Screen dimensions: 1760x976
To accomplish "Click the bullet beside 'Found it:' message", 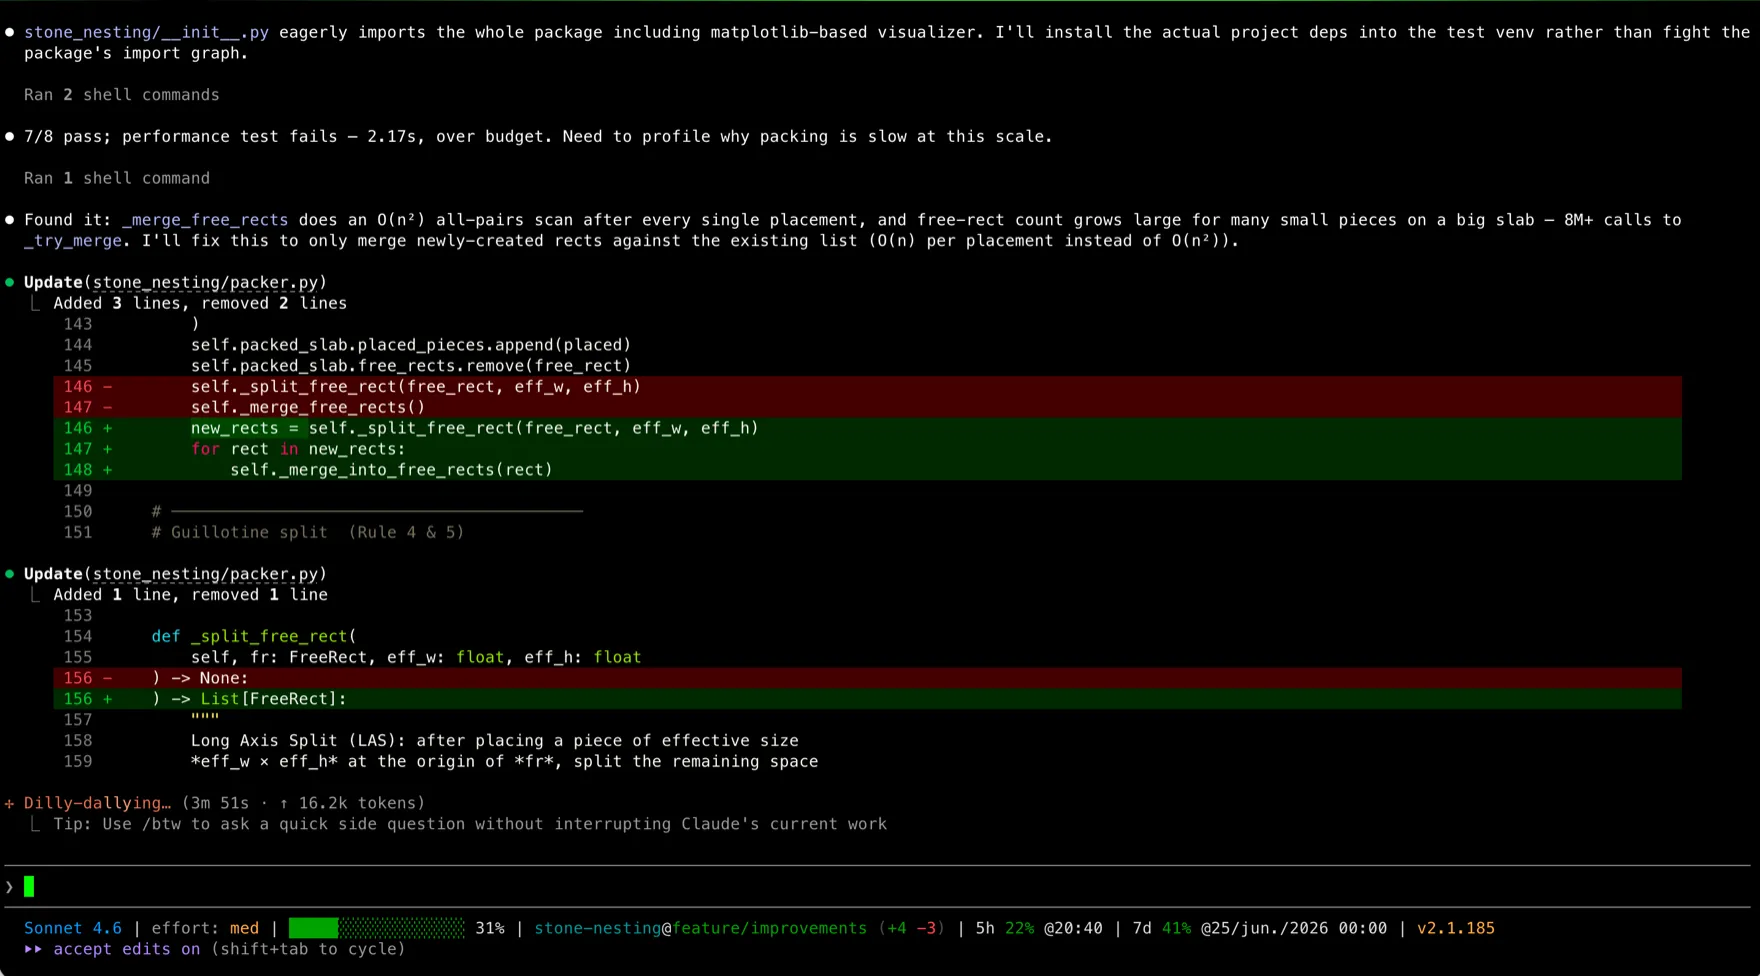I will click(10, 220).
